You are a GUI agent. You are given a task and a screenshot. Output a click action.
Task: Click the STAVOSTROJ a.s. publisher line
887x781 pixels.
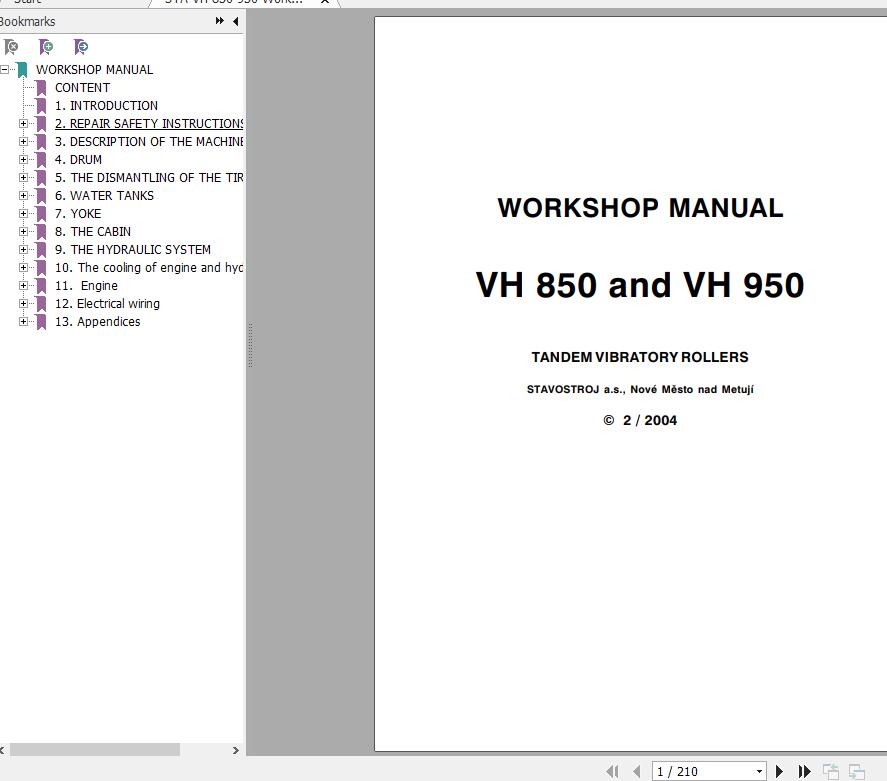click(x=640, y=389)
